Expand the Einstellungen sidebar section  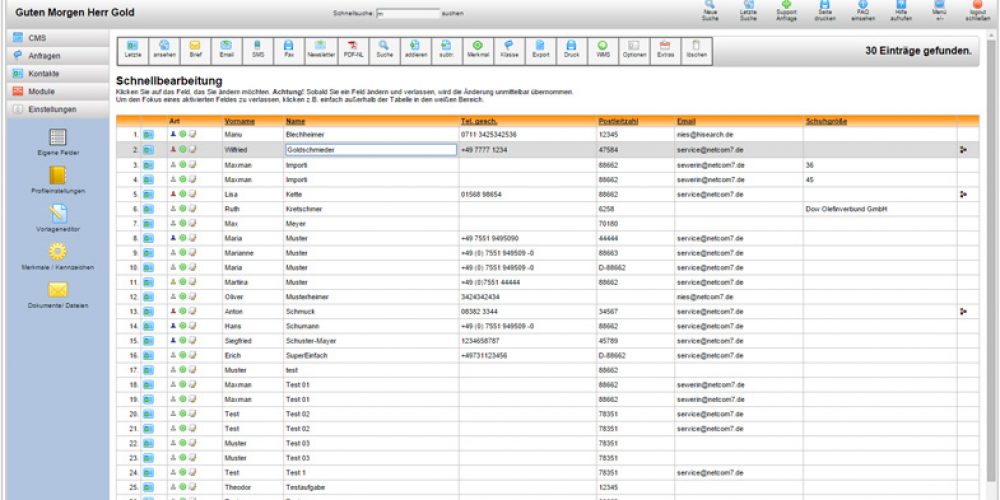tap(53, 109)
